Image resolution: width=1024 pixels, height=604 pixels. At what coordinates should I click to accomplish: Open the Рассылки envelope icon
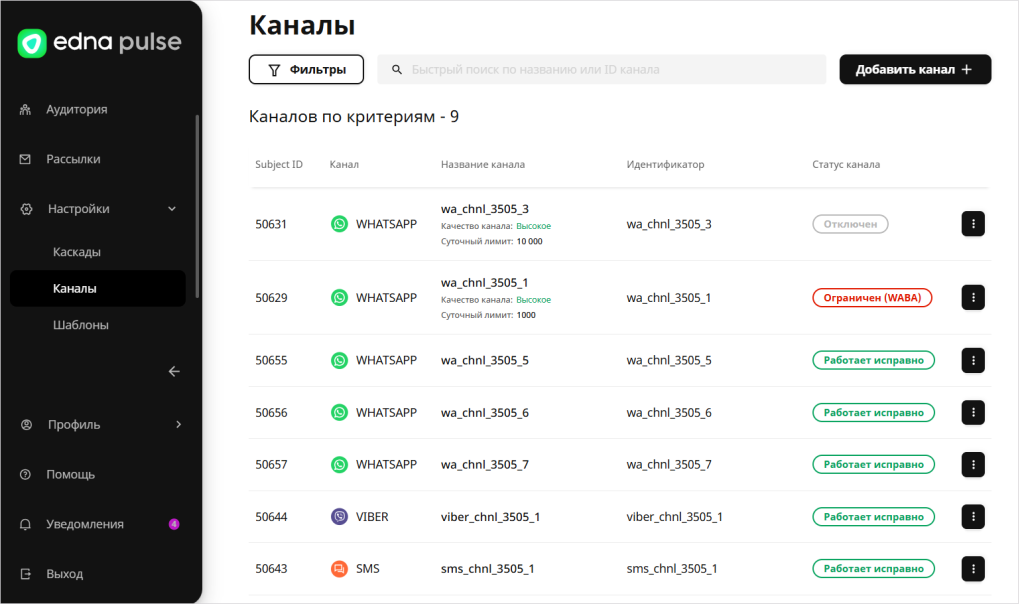[25, 159]
